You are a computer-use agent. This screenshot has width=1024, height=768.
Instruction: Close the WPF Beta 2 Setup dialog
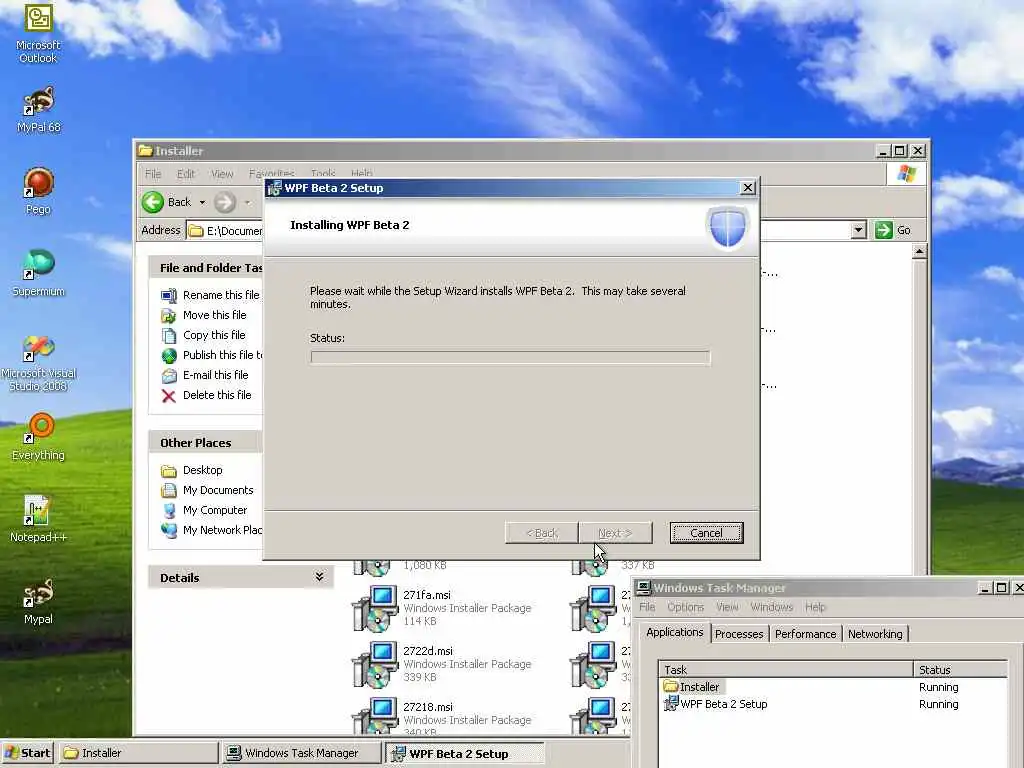pyautogui.click(x=748, y=188)
